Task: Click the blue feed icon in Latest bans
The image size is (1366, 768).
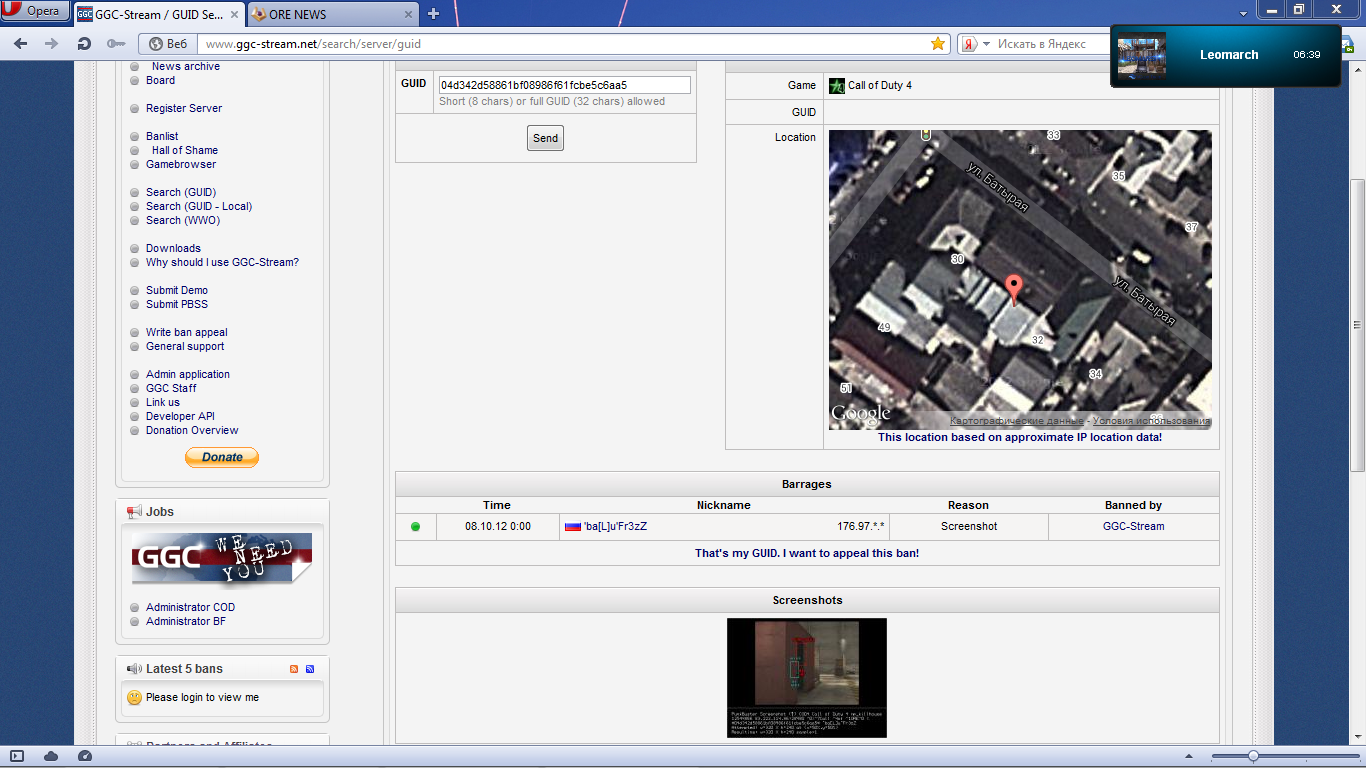Action: pos(310,669)
